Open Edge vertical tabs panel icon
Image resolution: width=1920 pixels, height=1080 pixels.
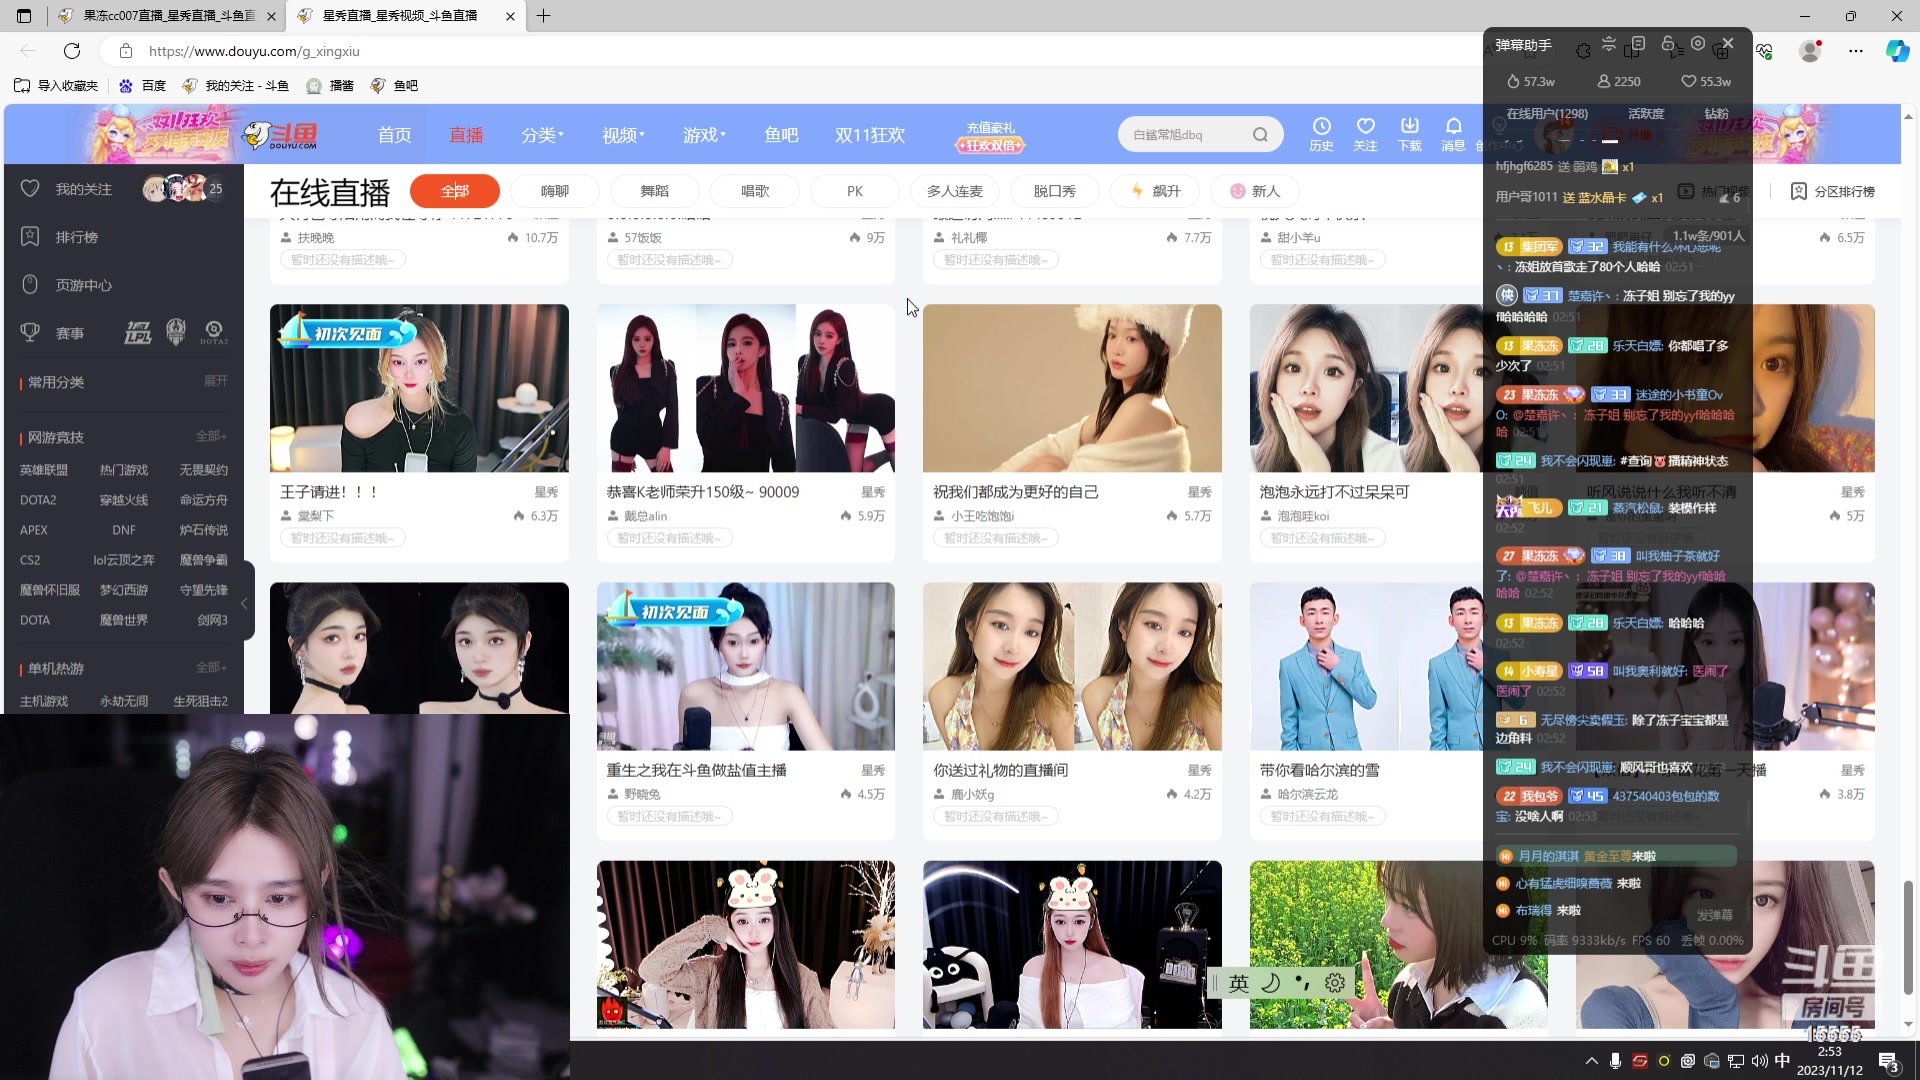(x=24, y=16)
